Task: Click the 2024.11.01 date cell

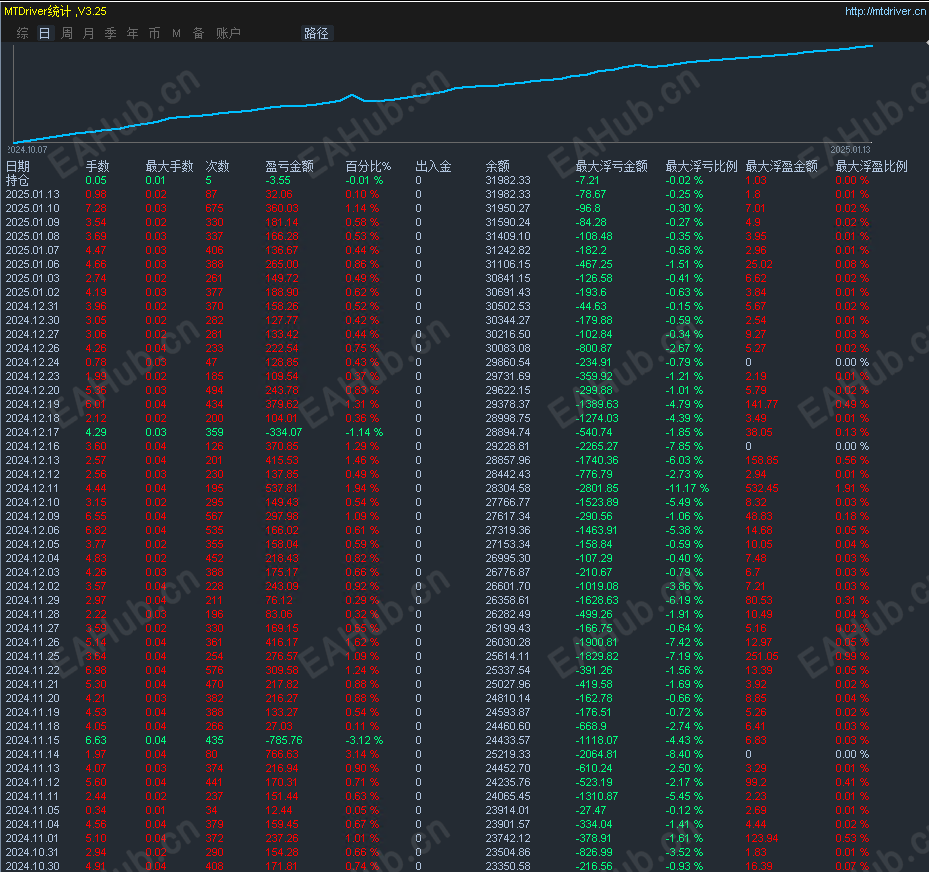Action: pyautogui.click(x=33, y=838)
